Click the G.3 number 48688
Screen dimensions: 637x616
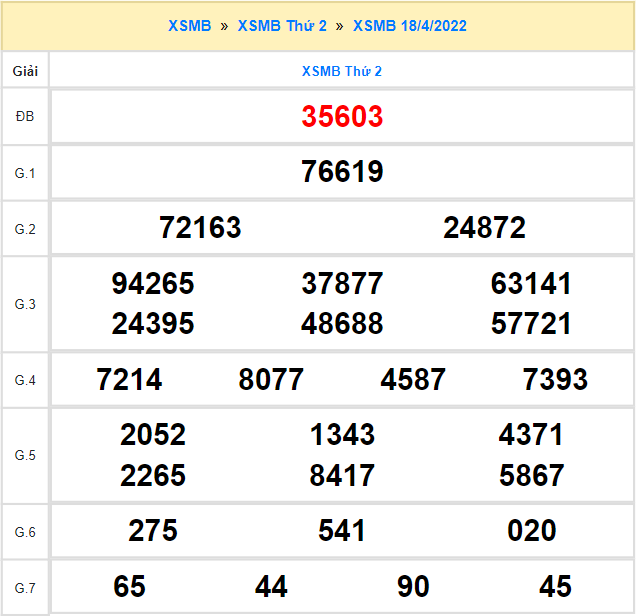pyautogui.click(x=342, y=324)
